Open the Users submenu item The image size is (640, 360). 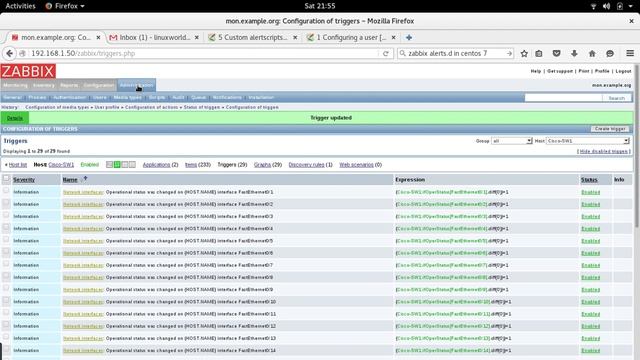click(x=100, y=98)
